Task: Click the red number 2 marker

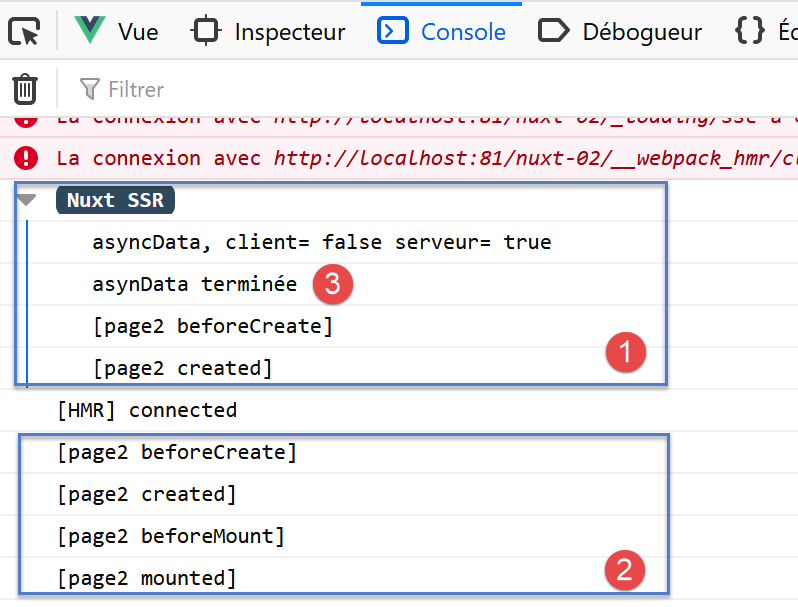Action: pos(624,571)
